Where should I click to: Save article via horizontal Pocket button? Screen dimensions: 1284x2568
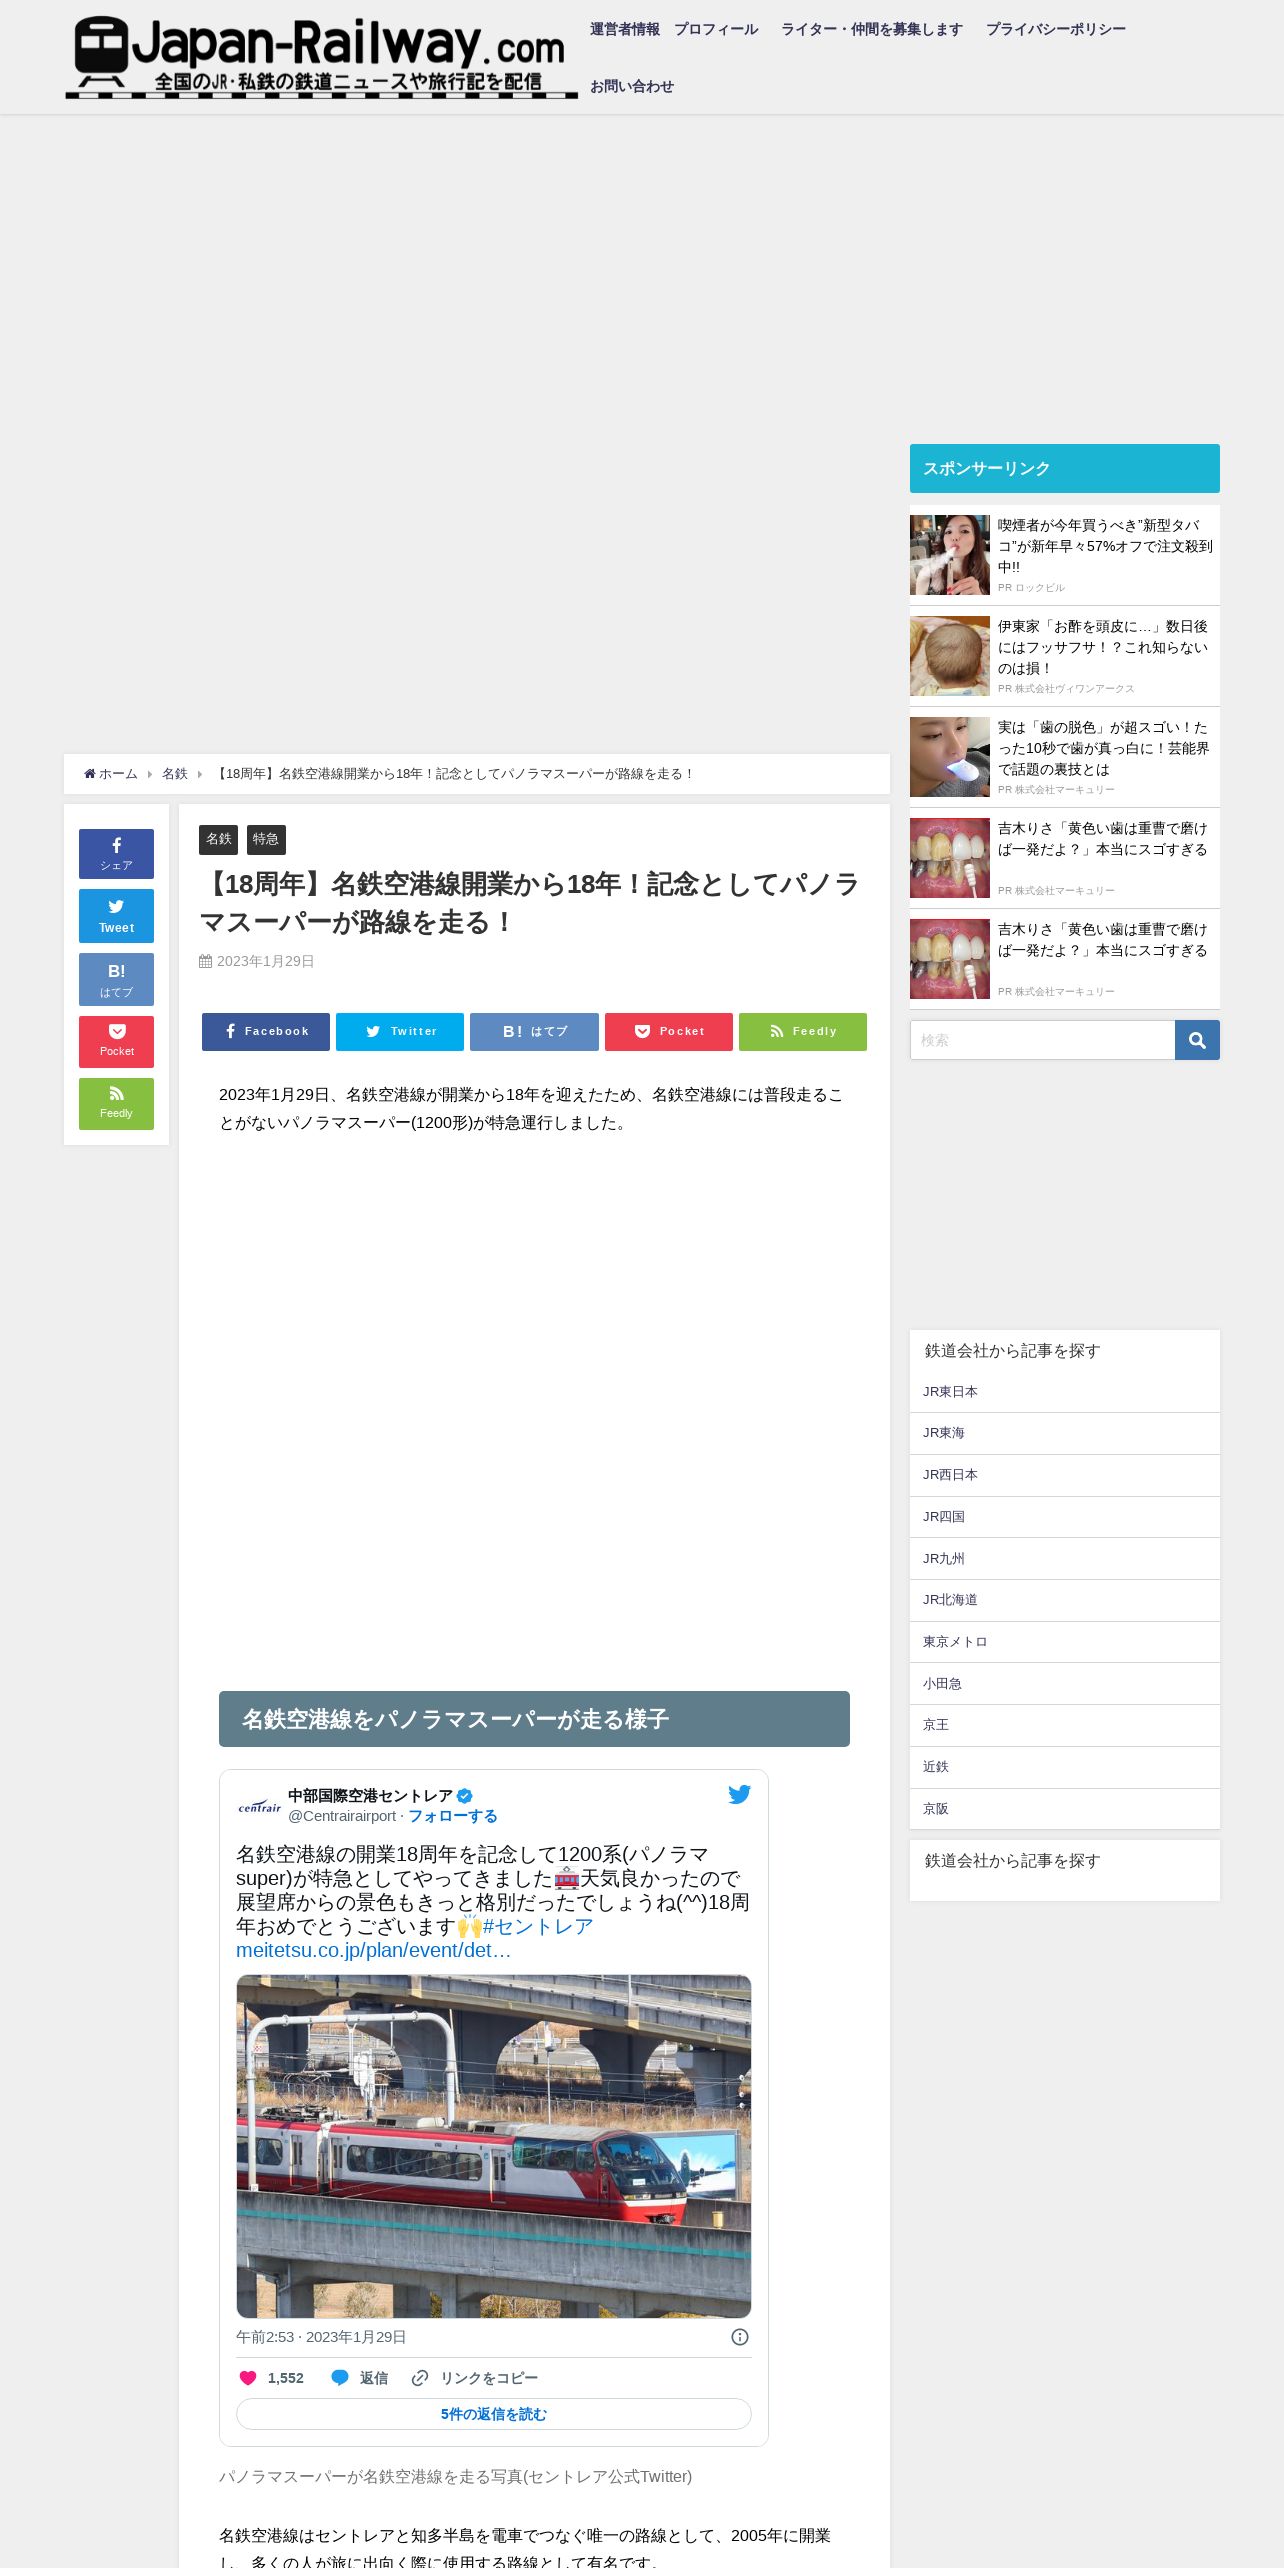click(x=669, y=1032)
